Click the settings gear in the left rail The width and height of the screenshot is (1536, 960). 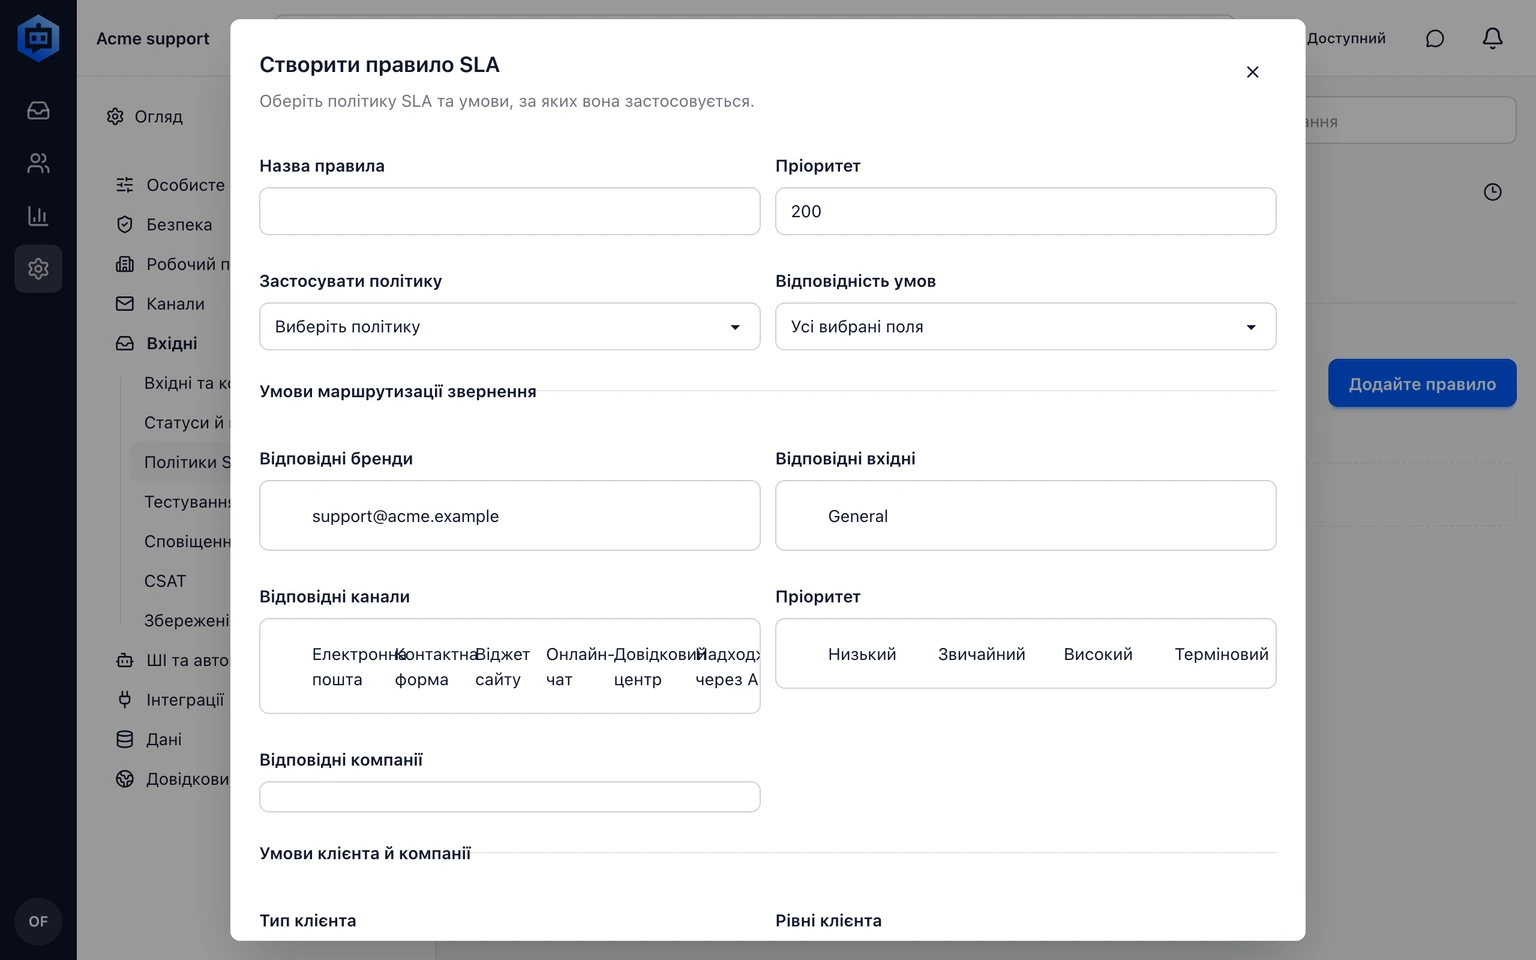(38, 269)
